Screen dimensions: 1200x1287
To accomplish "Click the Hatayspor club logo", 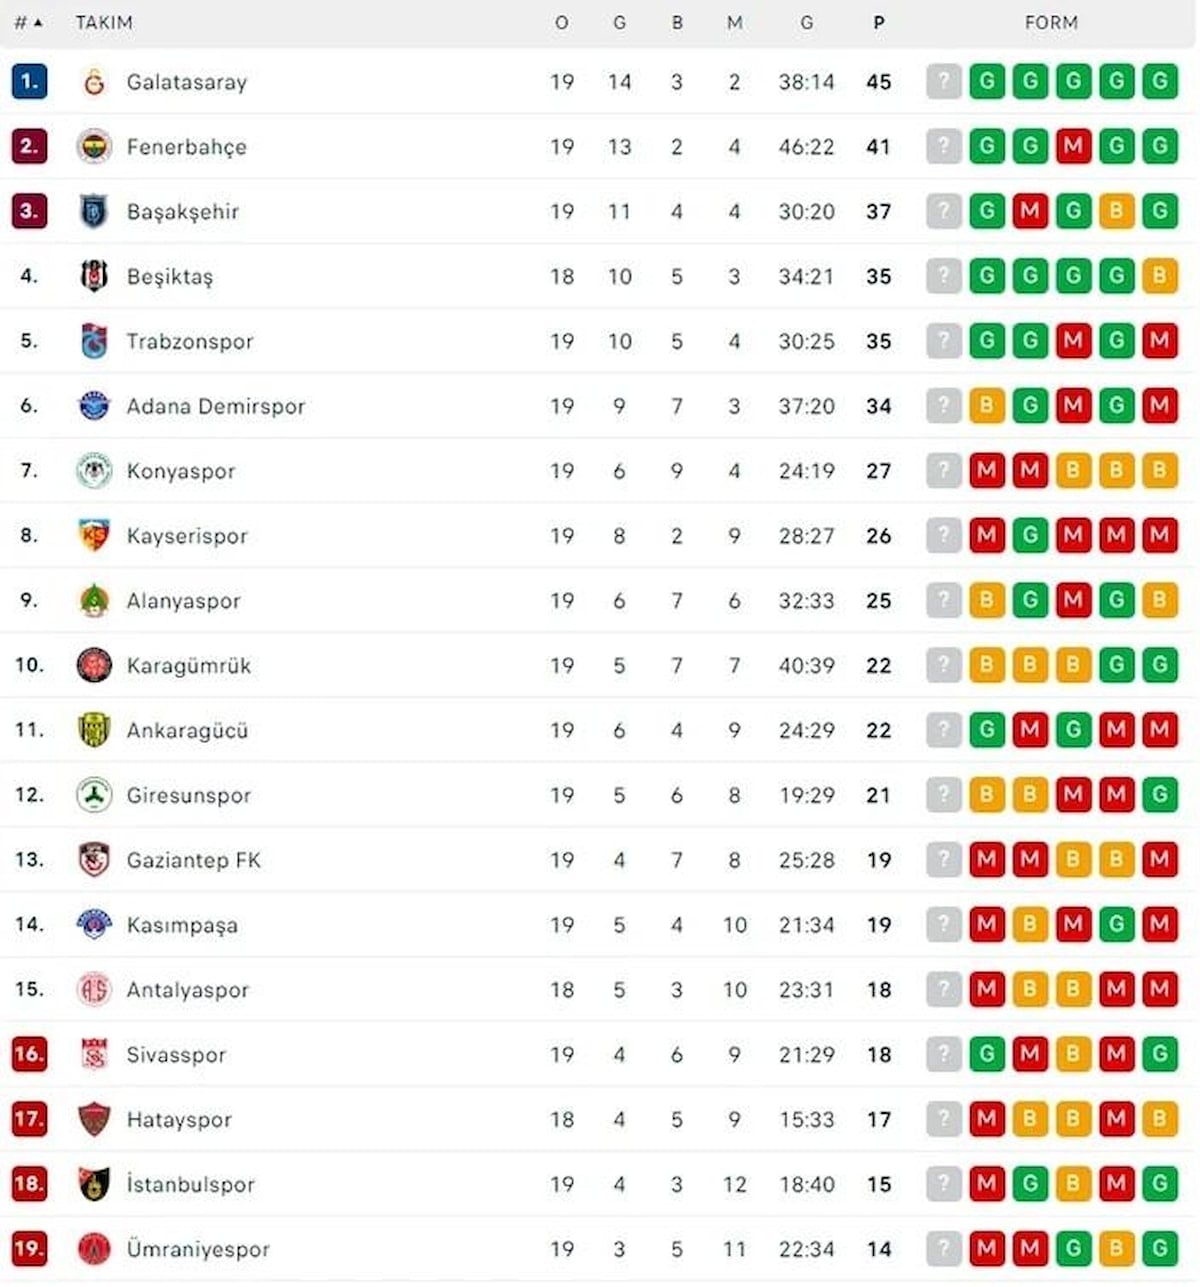I will coord(94,1119).
